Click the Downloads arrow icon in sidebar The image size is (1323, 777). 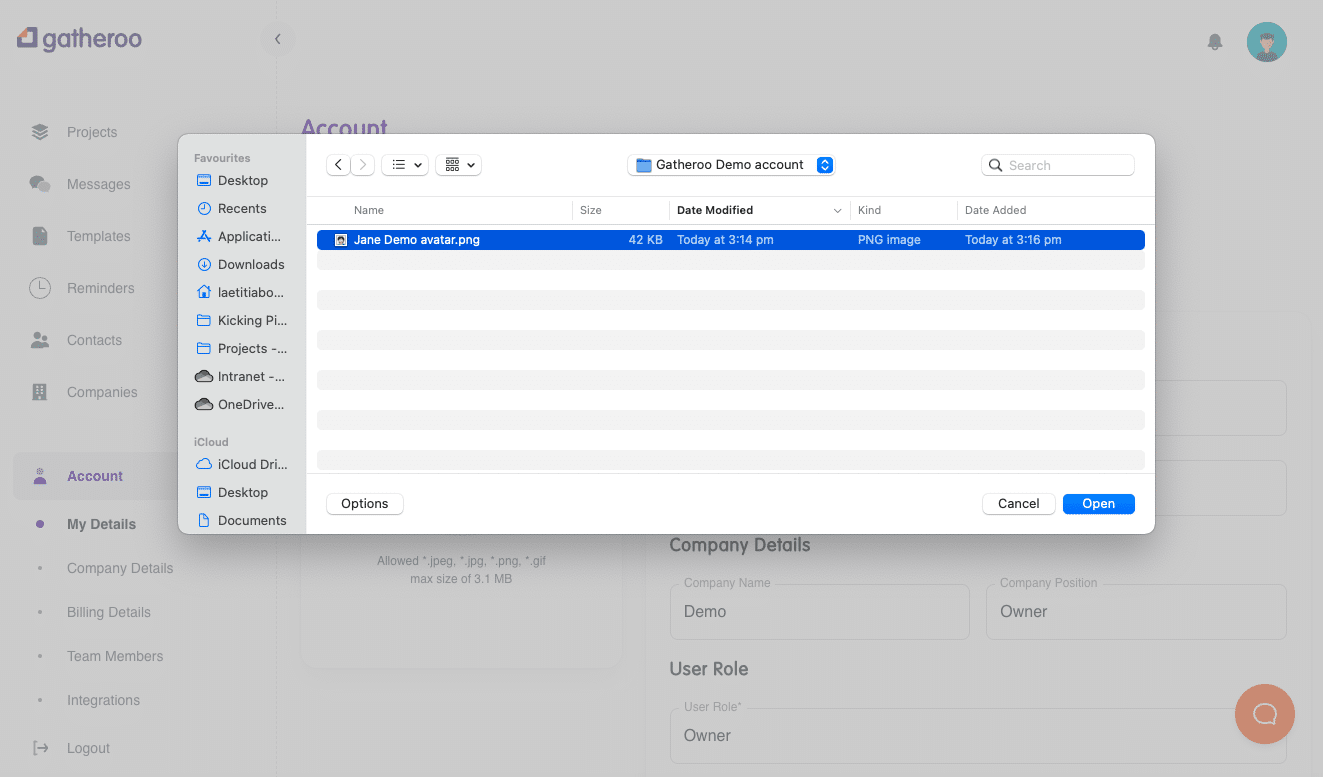pos(204,265)
